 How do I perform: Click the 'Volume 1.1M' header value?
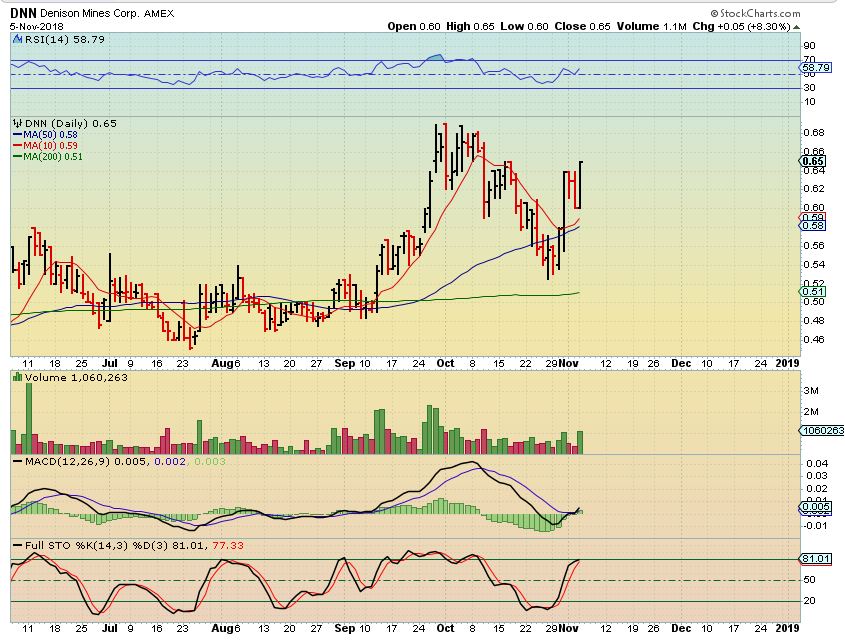(x=652, y=26)
